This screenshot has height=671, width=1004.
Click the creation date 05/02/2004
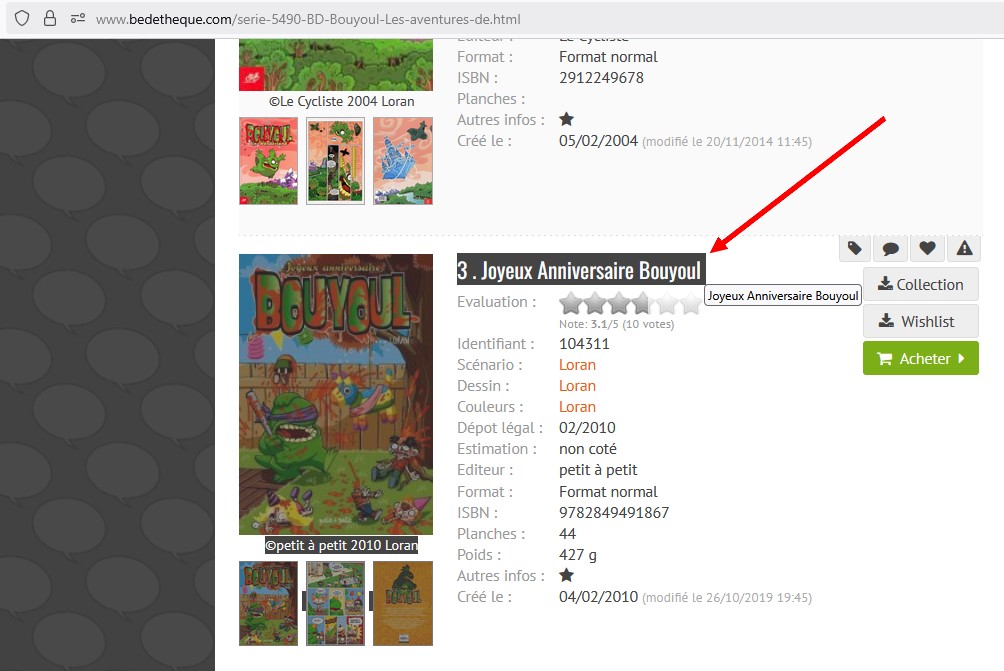click(x=598, y=141)
